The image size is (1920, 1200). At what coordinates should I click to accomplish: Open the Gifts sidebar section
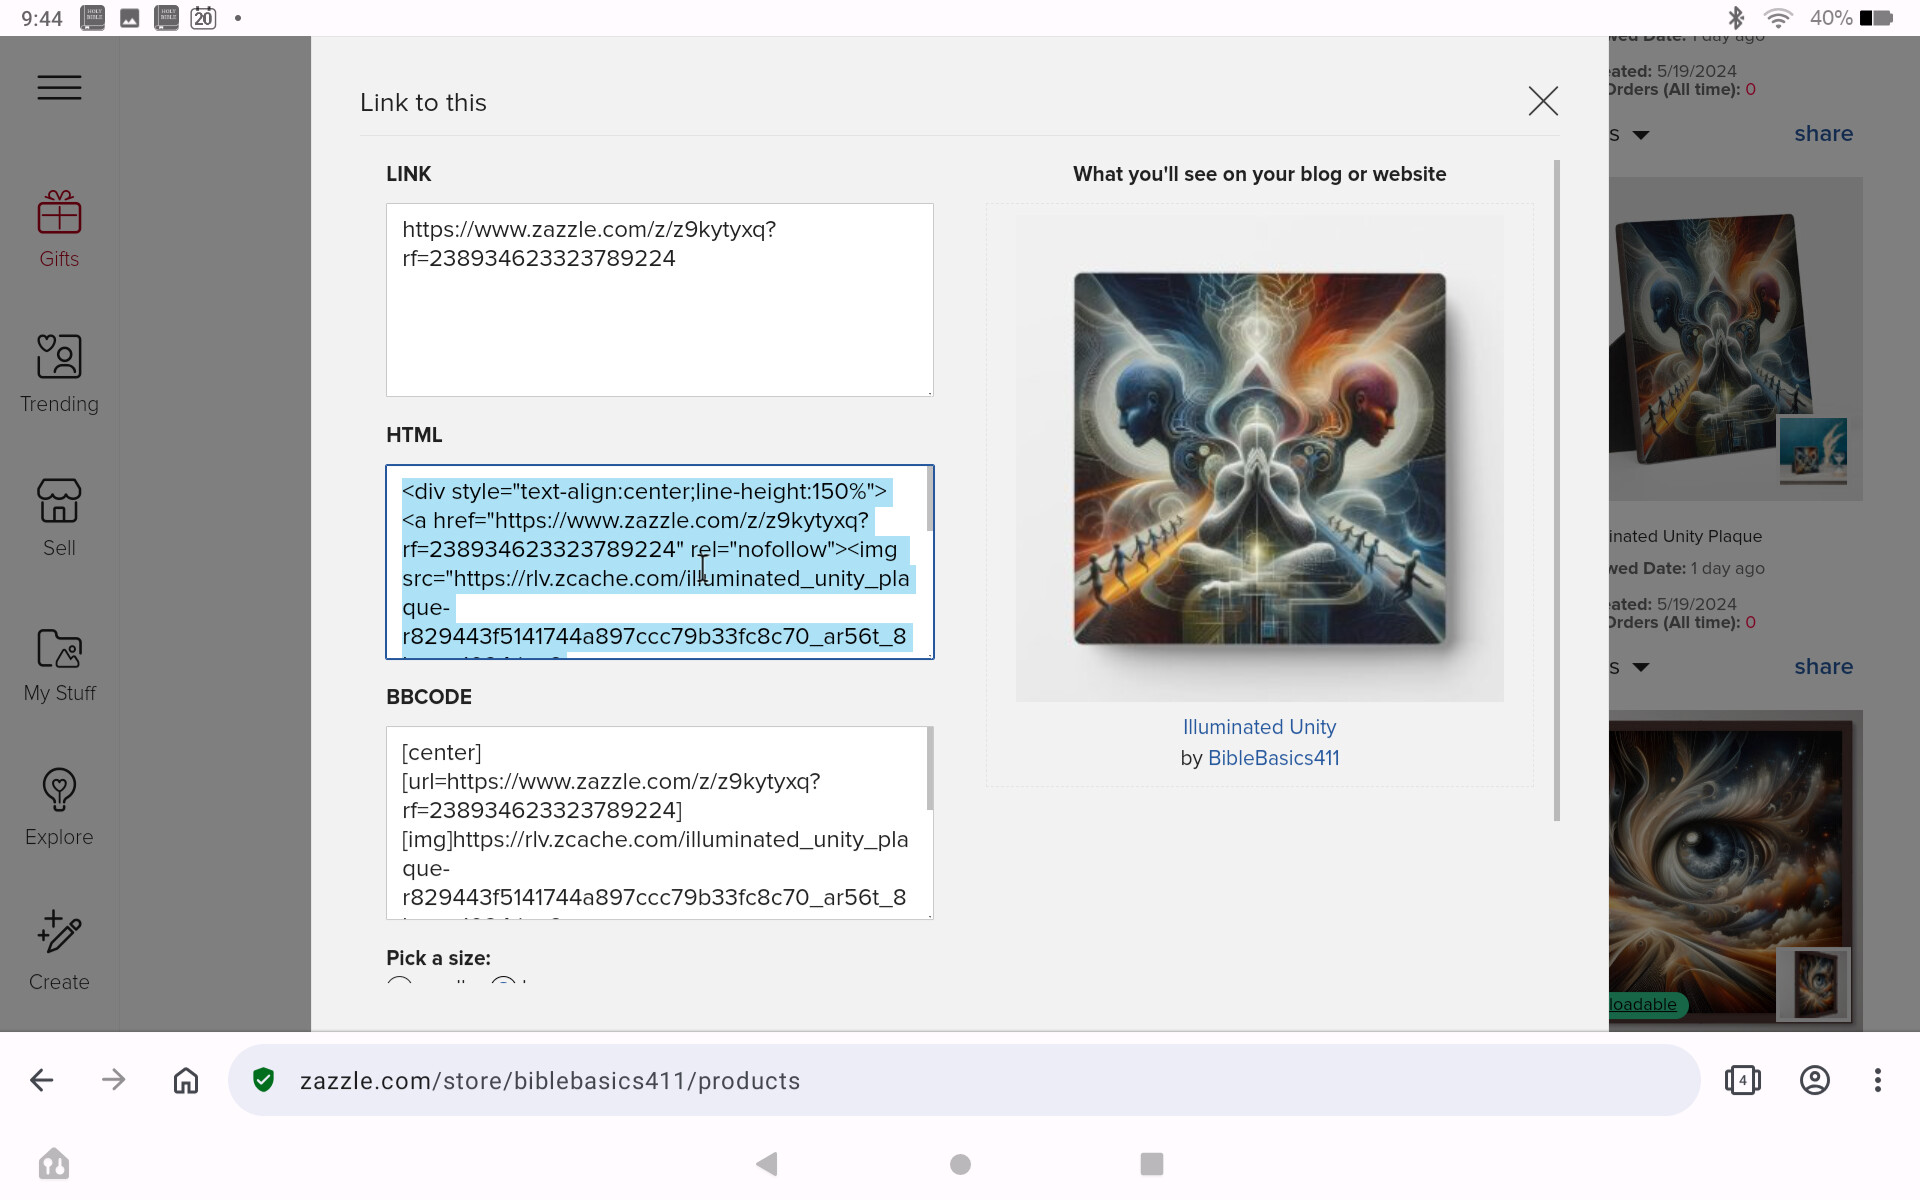click(59, 229)
